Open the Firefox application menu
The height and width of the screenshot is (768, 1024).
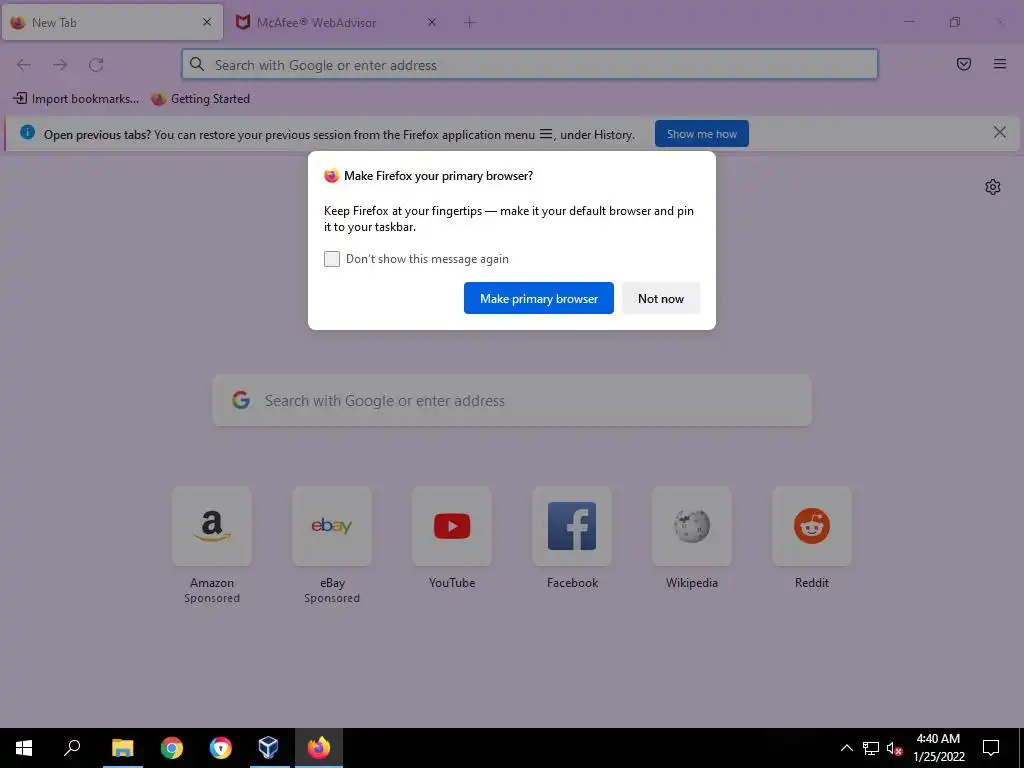(x=999, y=64)
